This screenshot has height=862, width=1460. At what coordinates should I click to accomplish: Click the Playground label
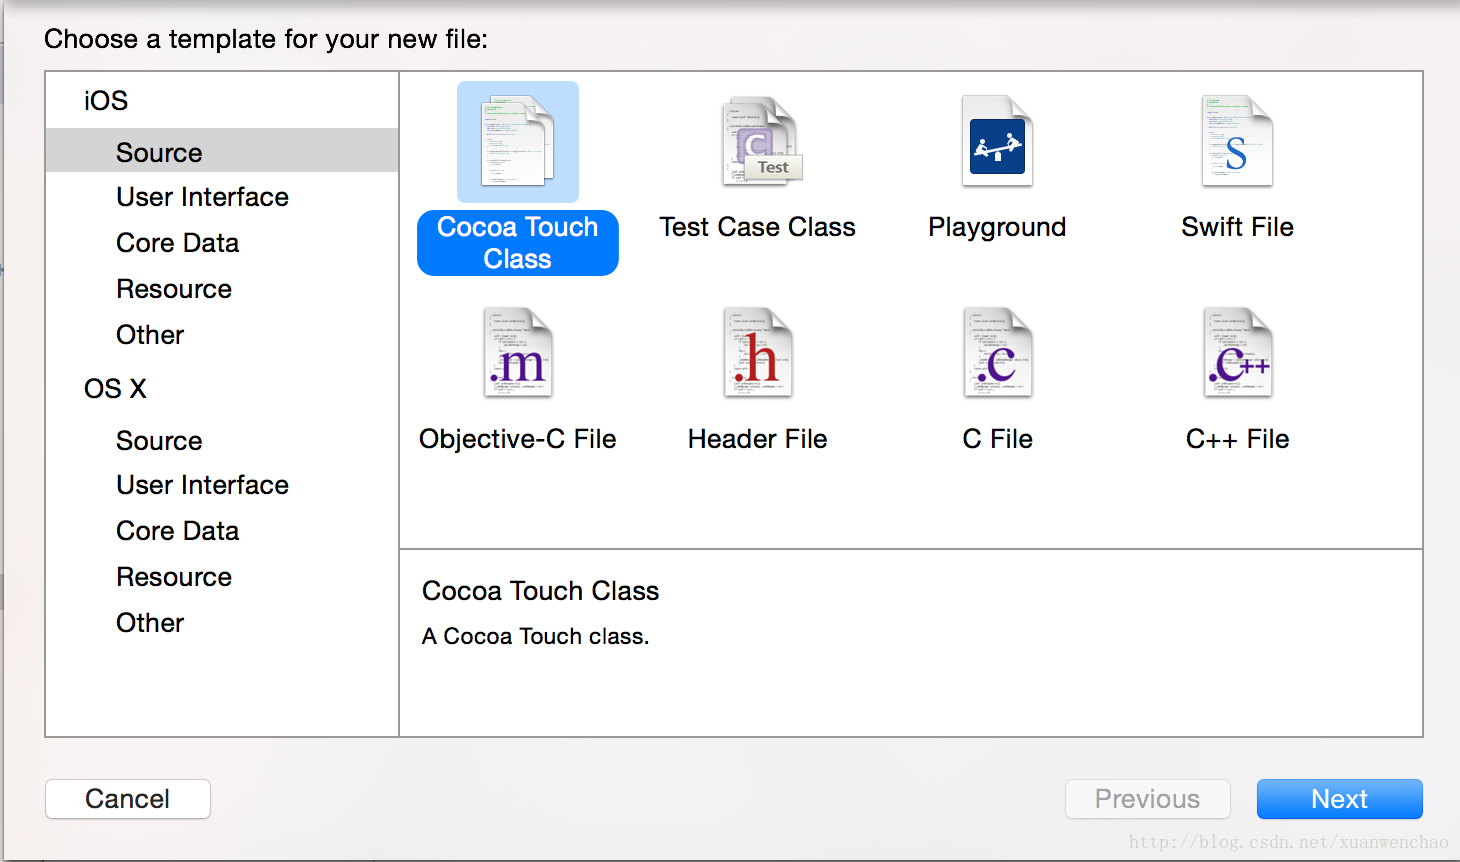[x=997, y=228]
